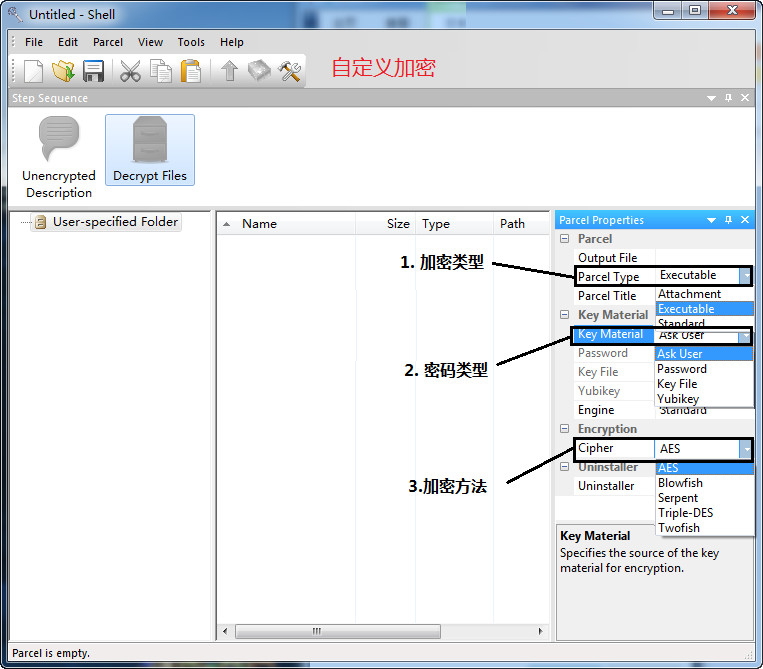Click the Parcel is empty status text

point(51,653)
